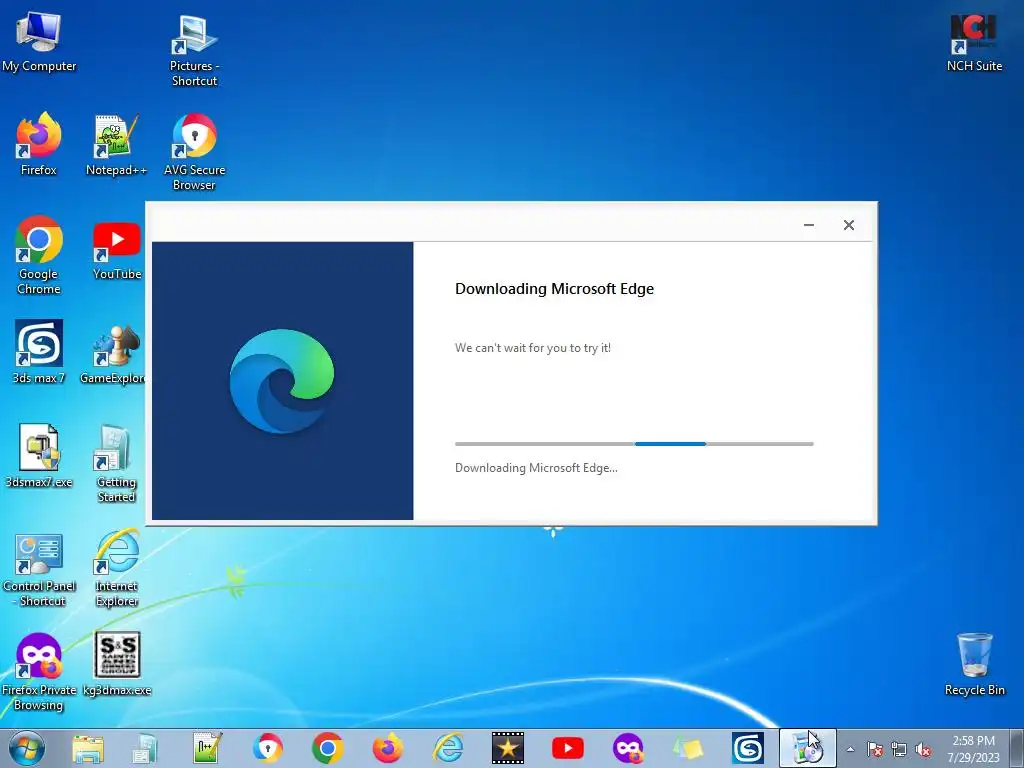Click the 'Downloading Microsoft Edge...' status text
This screenshot has width=1024, height=768.
[536, 468]
